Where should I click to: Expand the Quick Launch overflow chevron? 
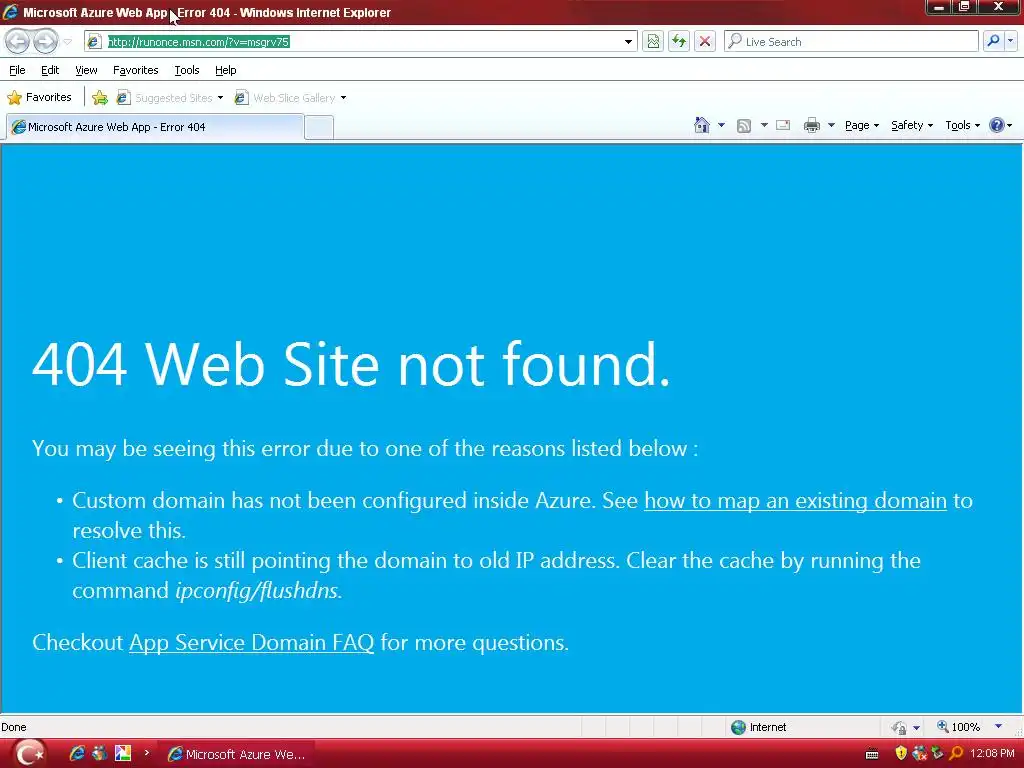coord(146,753)
